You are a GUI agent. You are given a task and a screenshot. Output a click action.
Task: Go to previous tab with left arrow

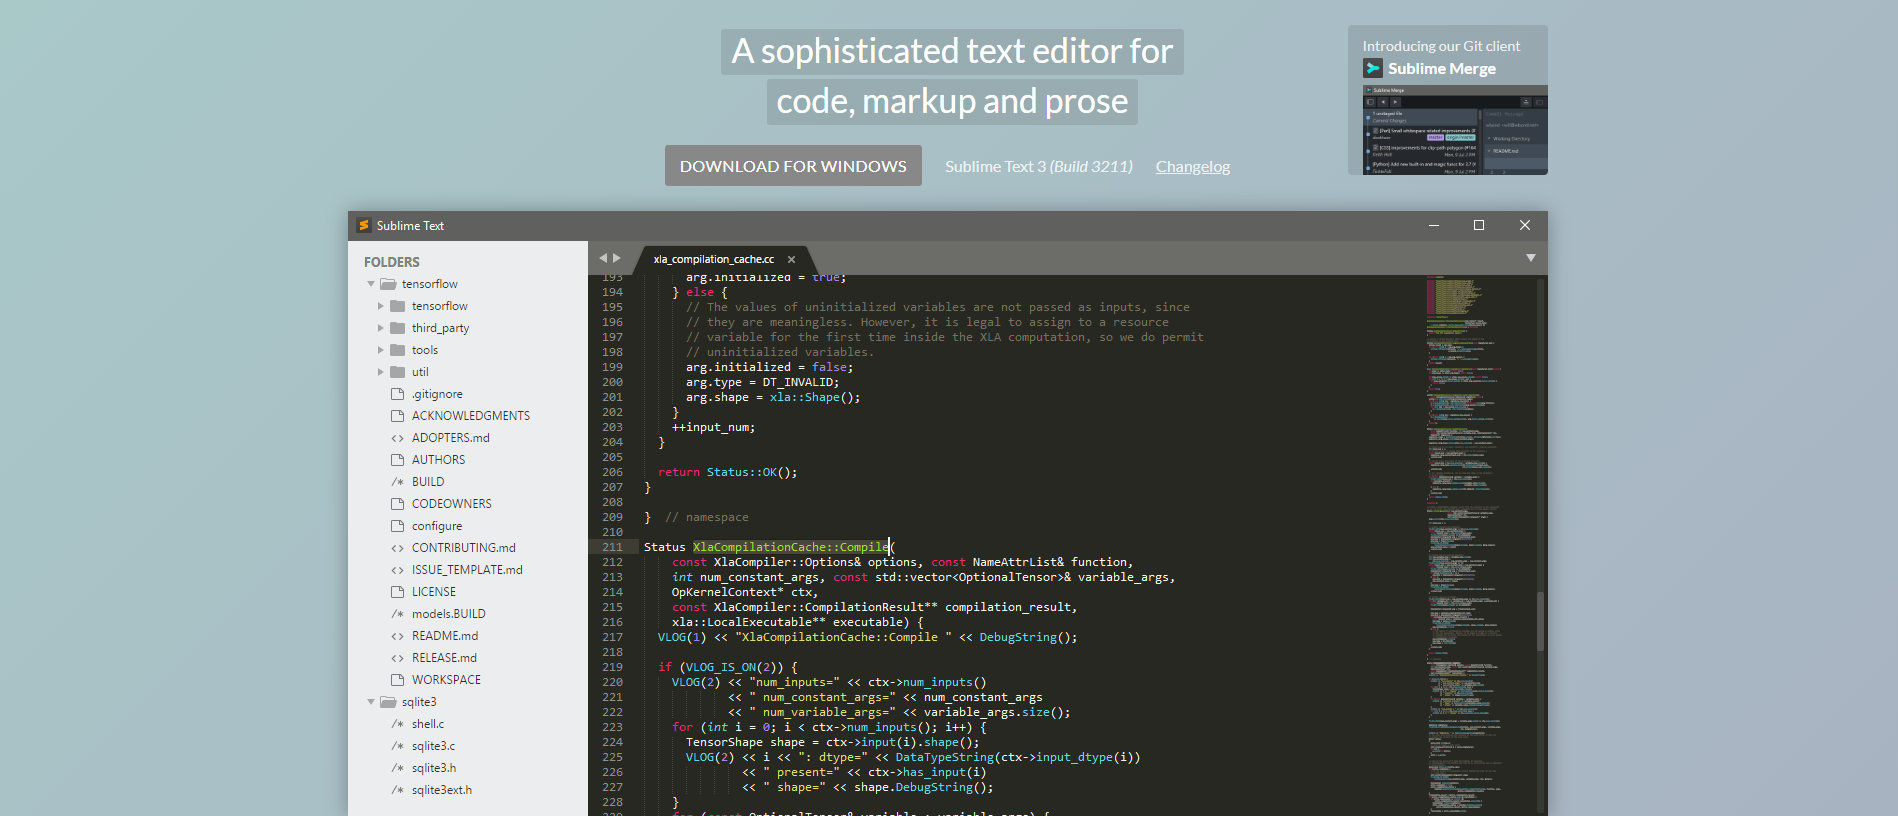(x=603, y=258)
